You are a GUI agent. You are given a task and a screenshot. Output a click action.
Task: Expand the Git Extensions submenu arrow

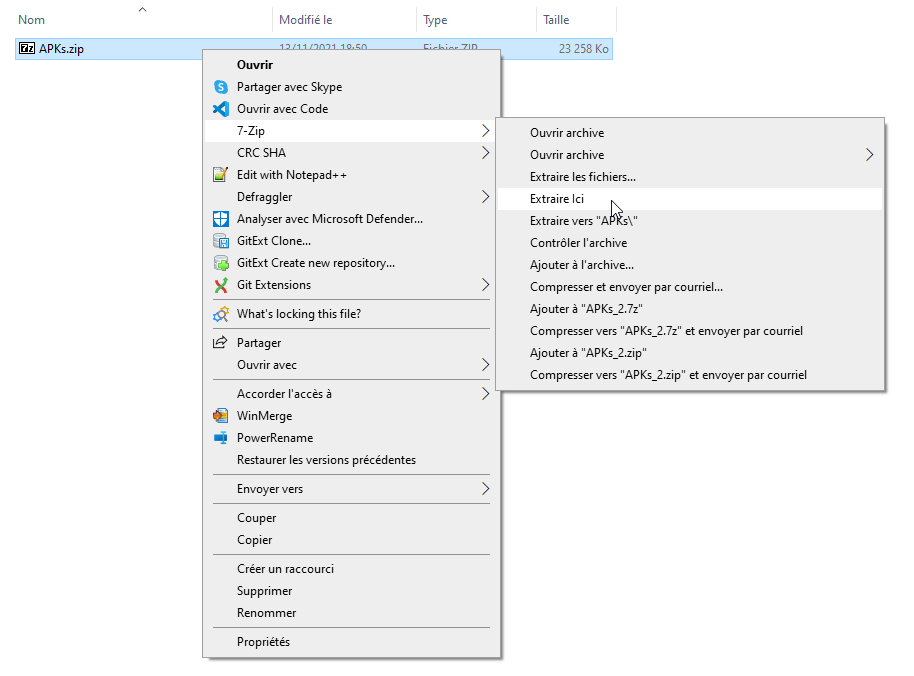point(485,285)
